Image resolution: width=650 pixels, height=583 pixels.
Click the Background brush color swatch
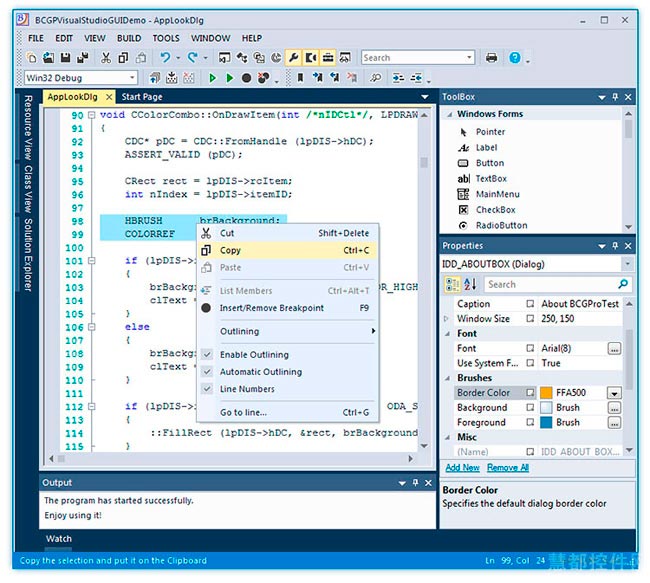point(546,408)
